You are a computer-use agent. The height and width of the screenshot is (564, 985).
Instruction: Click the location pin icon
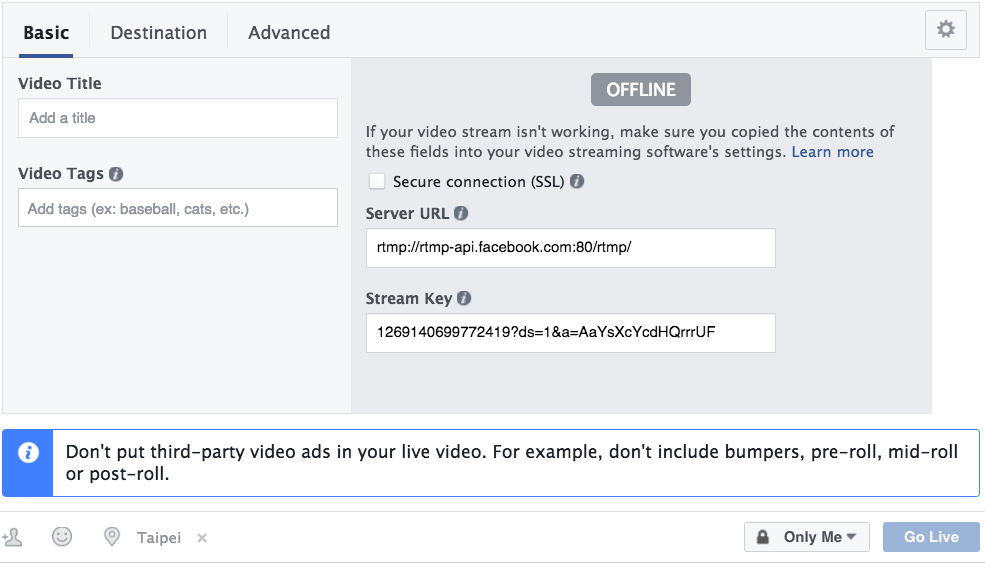pyautogui.click(x=112, y=537)
